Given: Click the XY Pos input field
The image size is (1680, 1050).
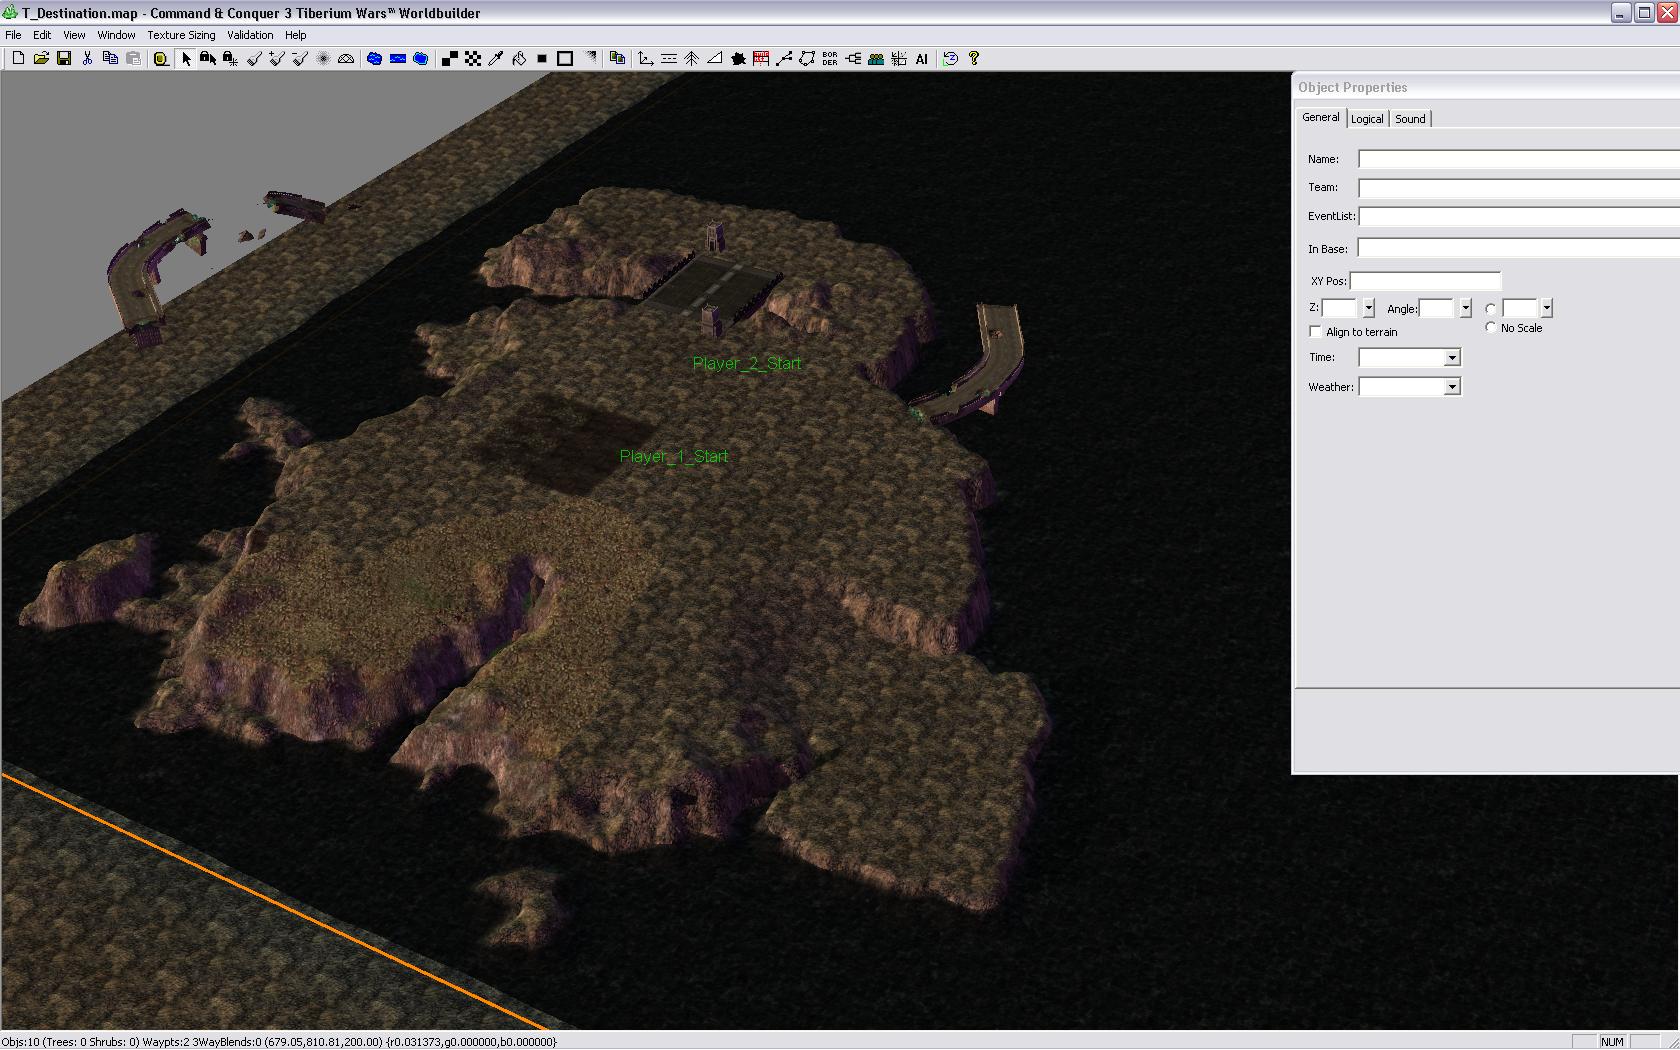Looking at the screenshot, I should 1426,281.
